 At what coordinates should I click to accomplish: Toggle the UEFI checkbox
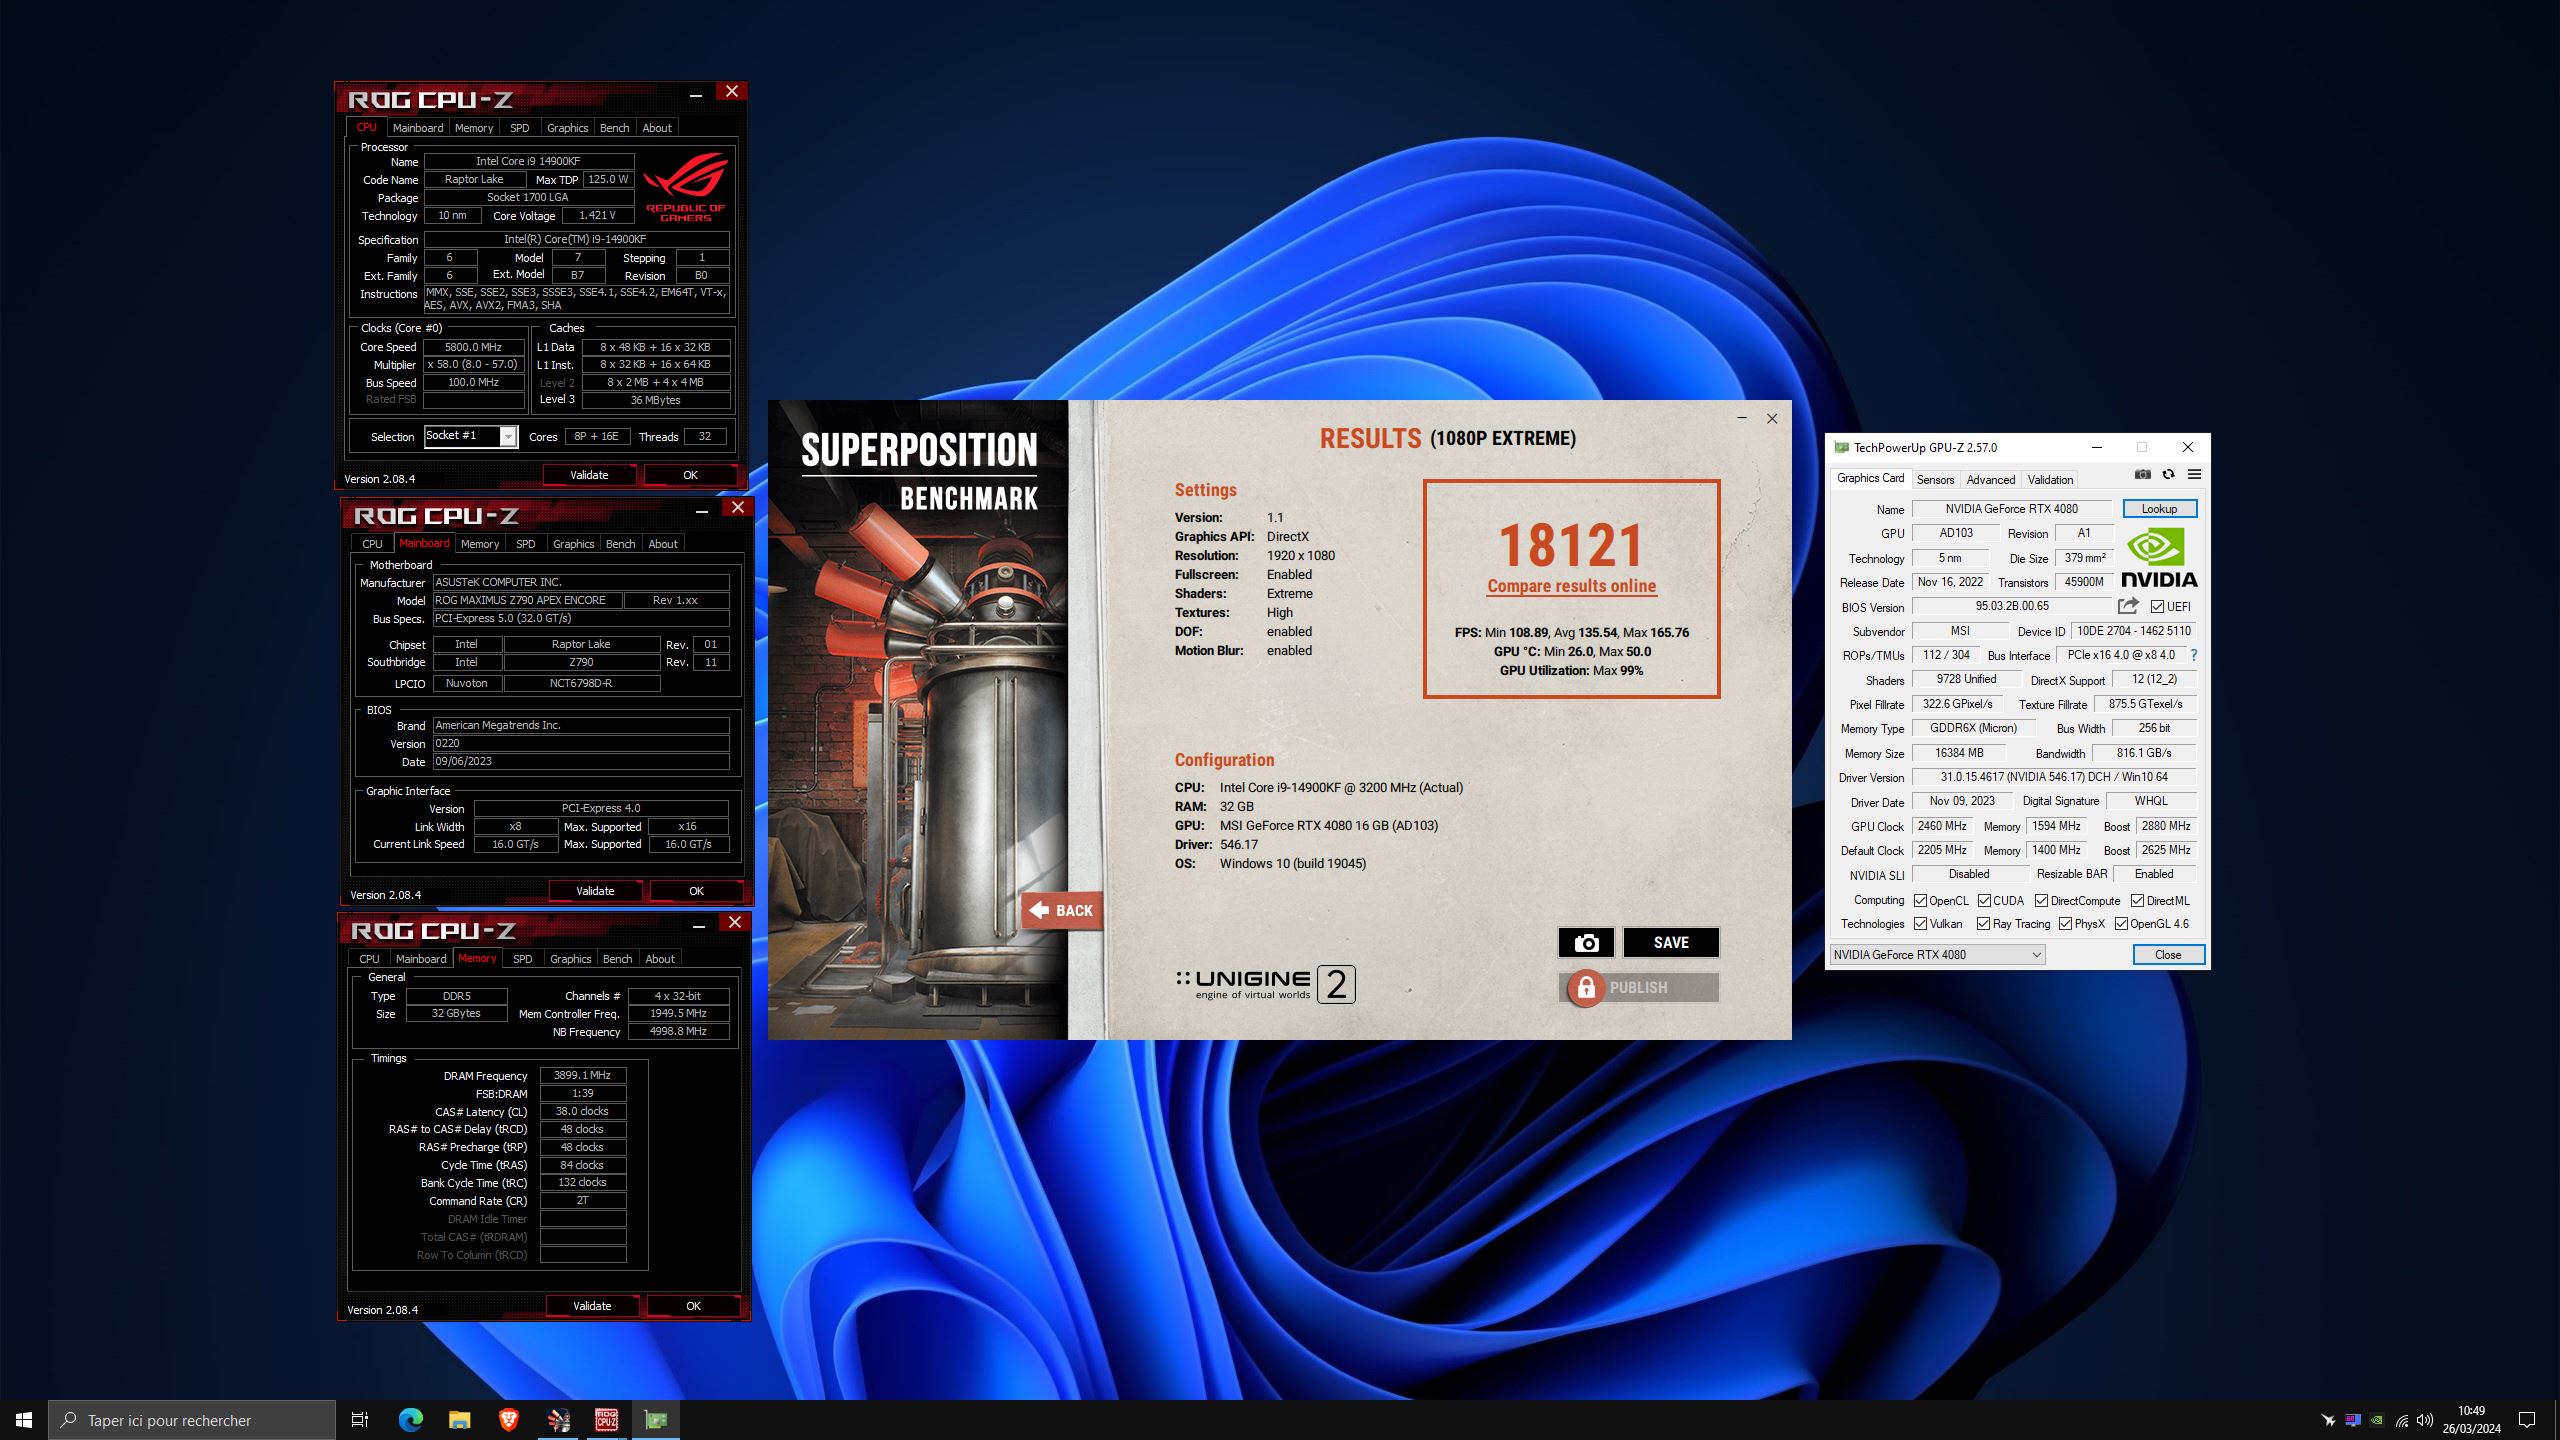[x=2158, y=607]
